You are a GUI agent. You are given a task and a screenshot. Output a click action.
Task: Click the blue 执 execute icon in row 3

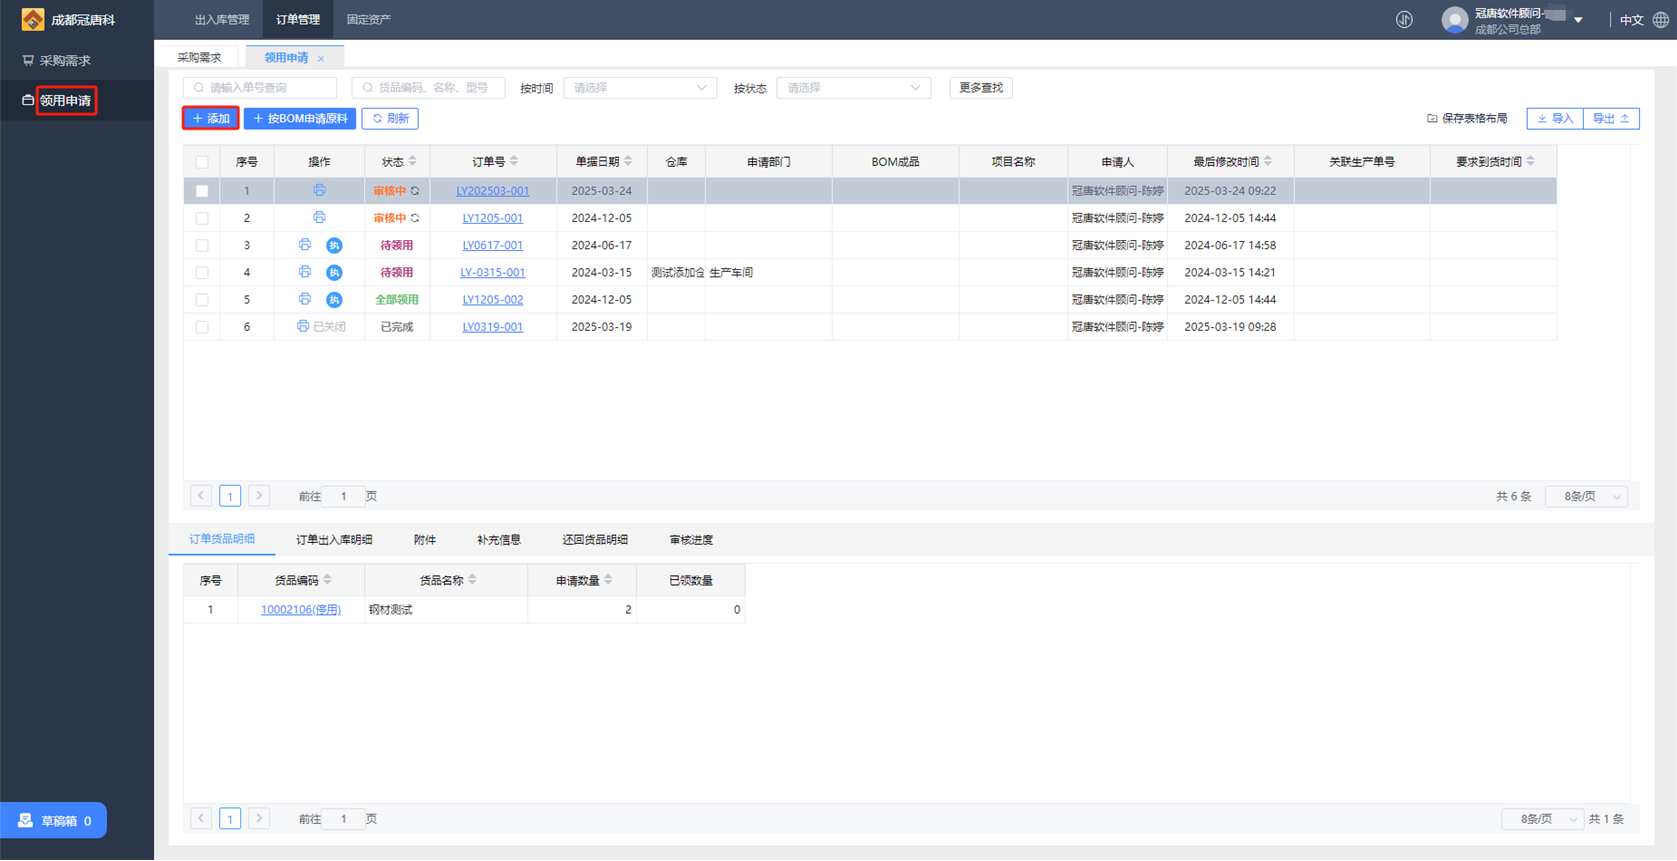[x=334, y=245]
